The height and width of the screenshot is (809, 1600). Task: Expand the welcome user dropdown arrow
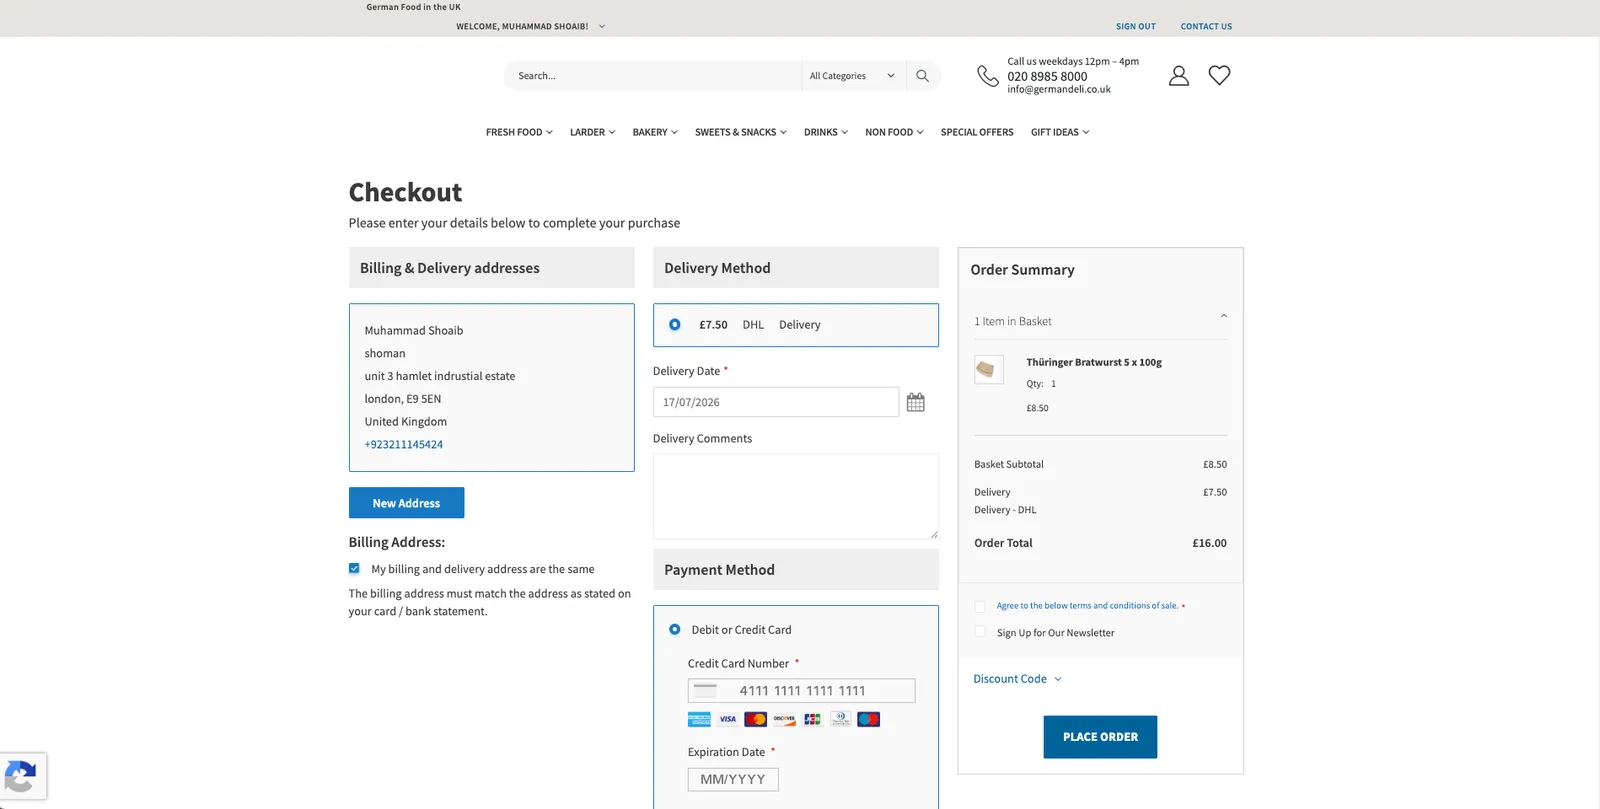tap(602, 26)
